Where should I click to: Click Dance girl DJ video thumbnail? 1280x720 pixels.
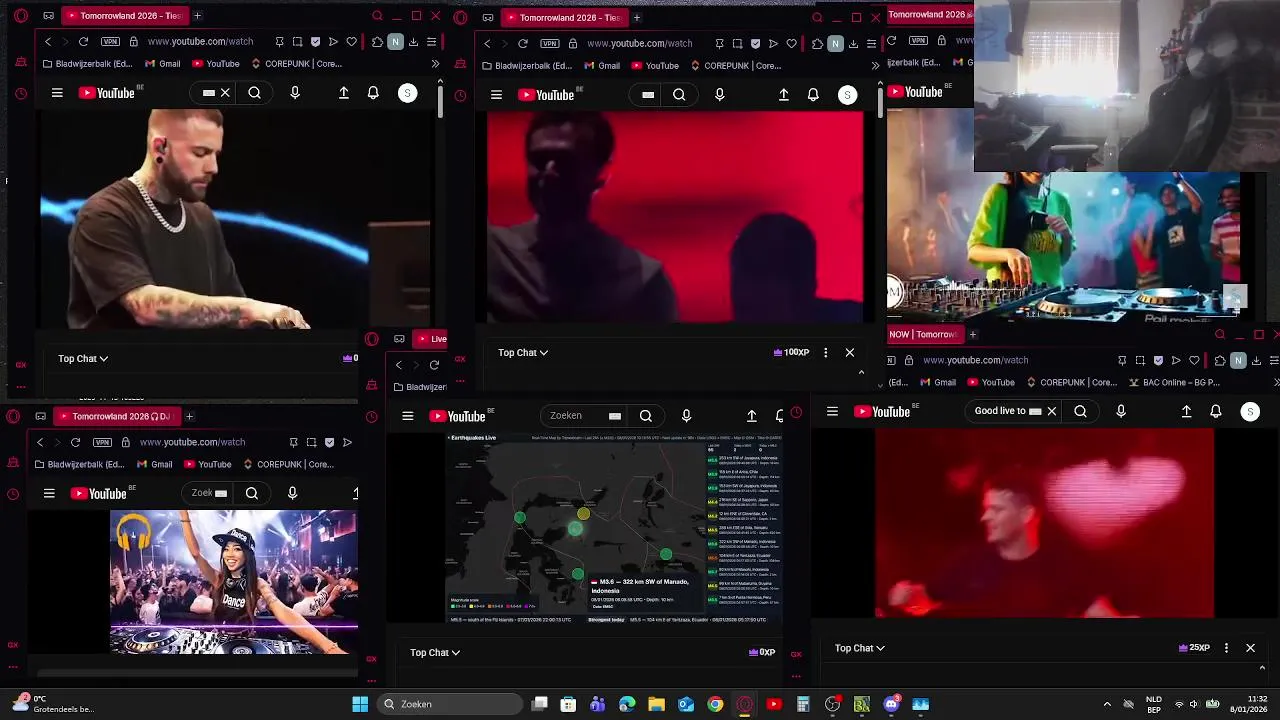234,582
